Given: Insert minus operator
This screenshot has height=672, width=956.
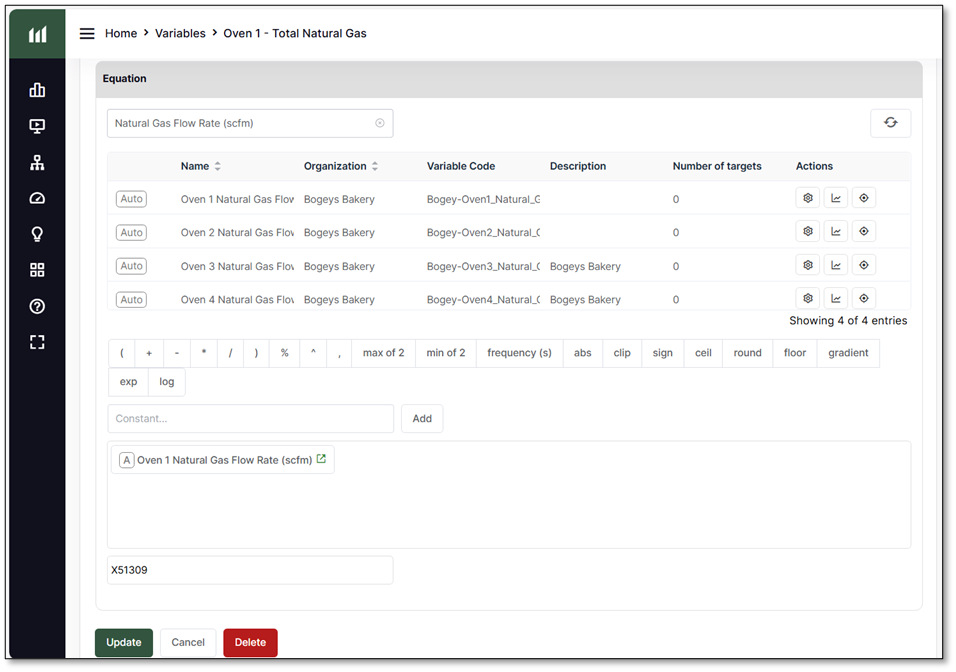Looking at the screenshot, I should pos(177,353).
